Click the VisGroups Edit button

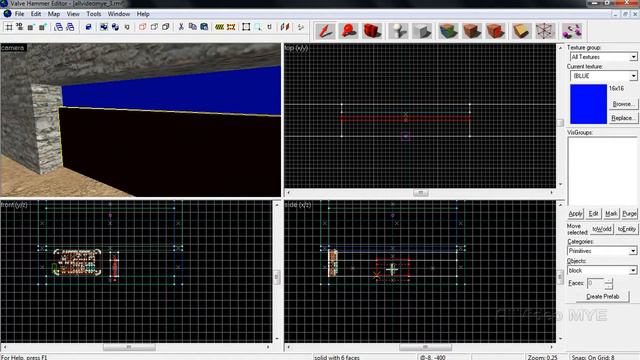(593, 213)
